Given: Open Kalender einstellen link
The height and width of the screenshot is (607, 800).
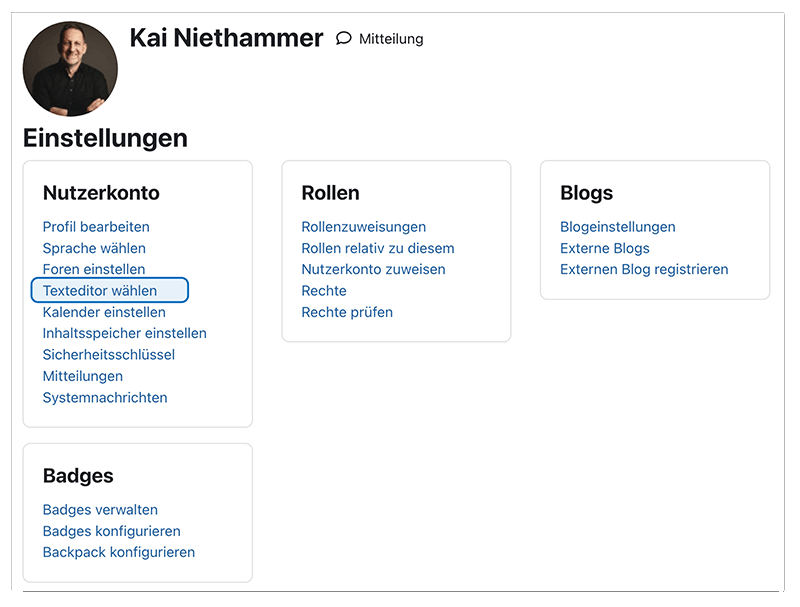Looking at the screenshot, I should pyautogui.click(x=104, y=312).
